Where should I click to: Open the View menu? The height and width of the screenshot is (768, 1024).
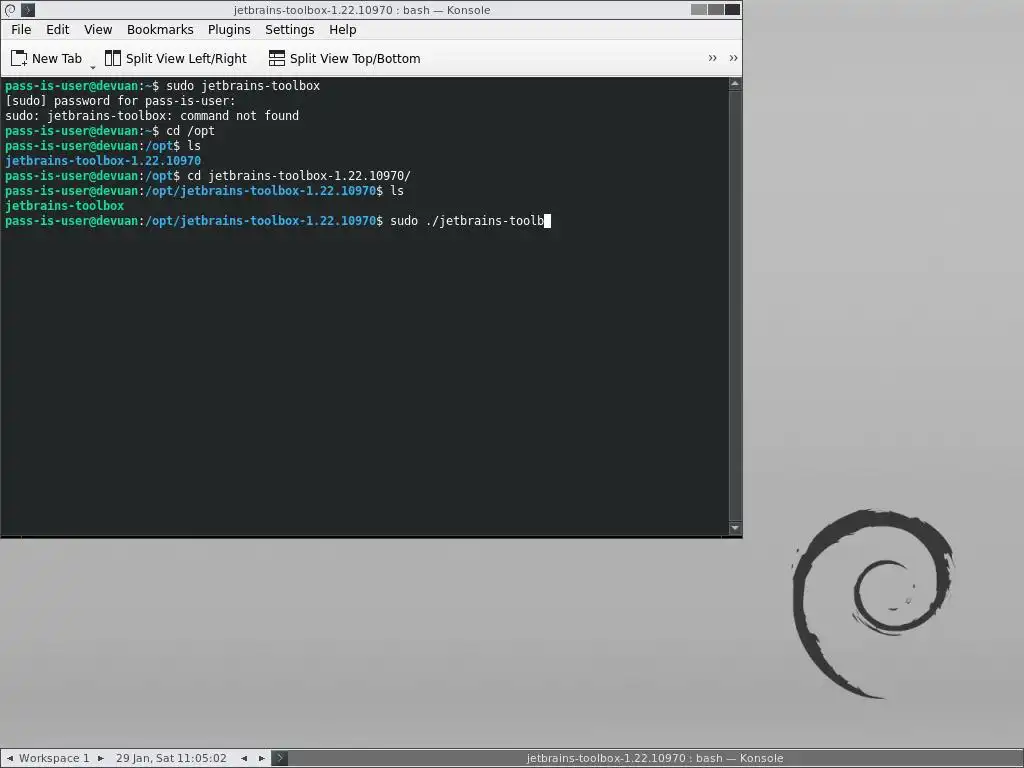pos(98,29)
